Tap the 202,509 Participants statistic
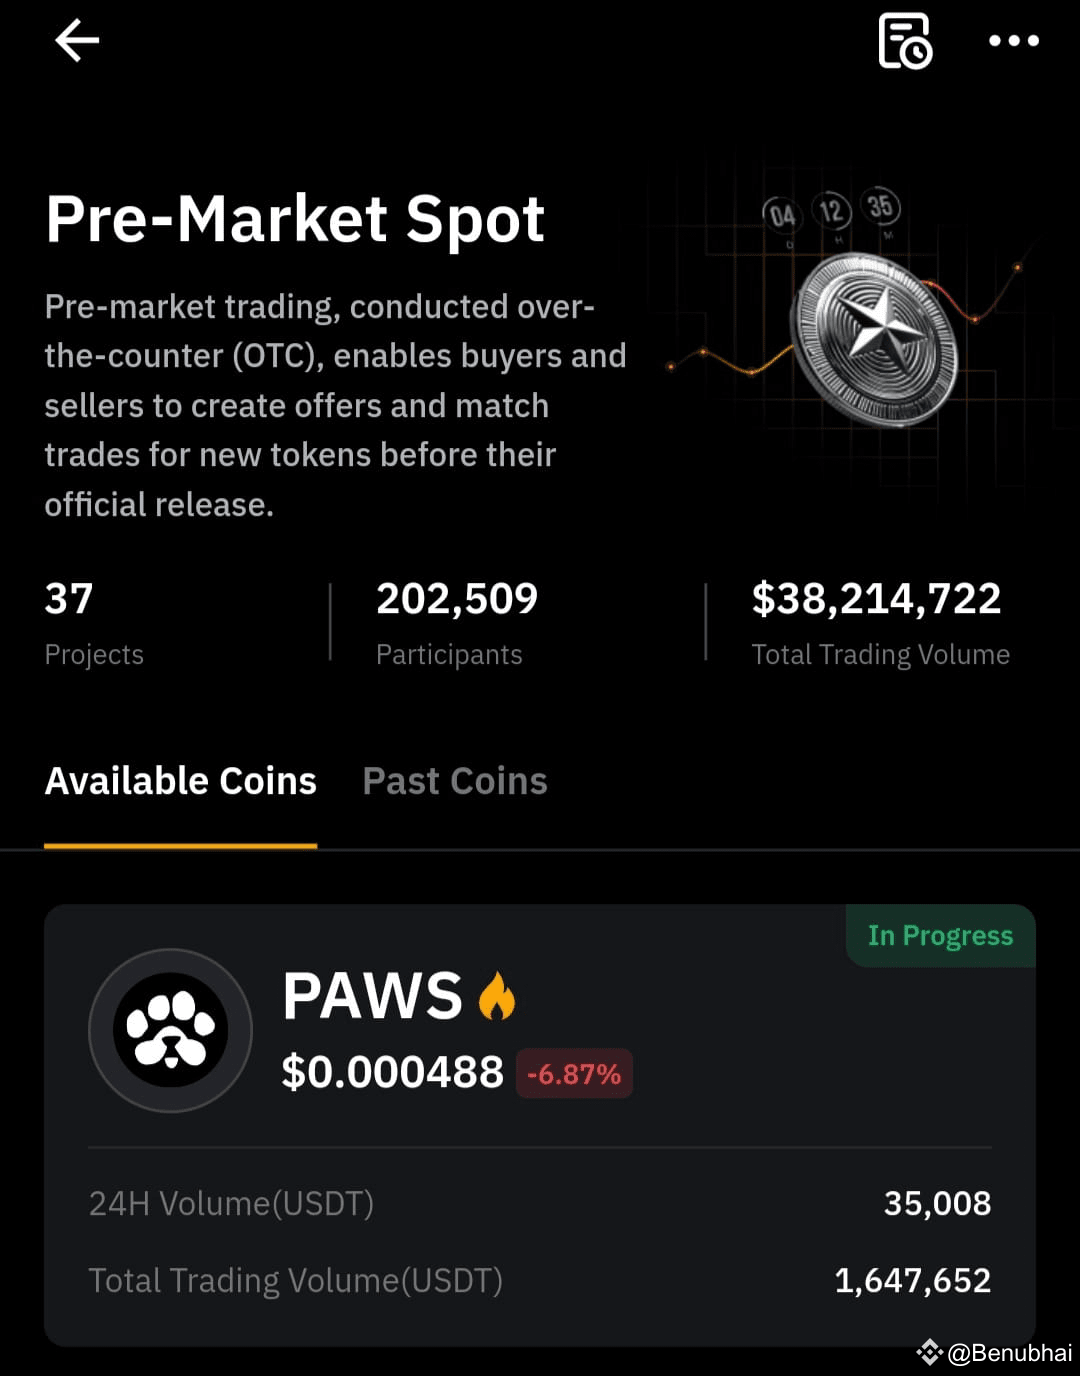Image resolution: width=1080 pixels, height=1376 pixels. [x=457, y=623]
